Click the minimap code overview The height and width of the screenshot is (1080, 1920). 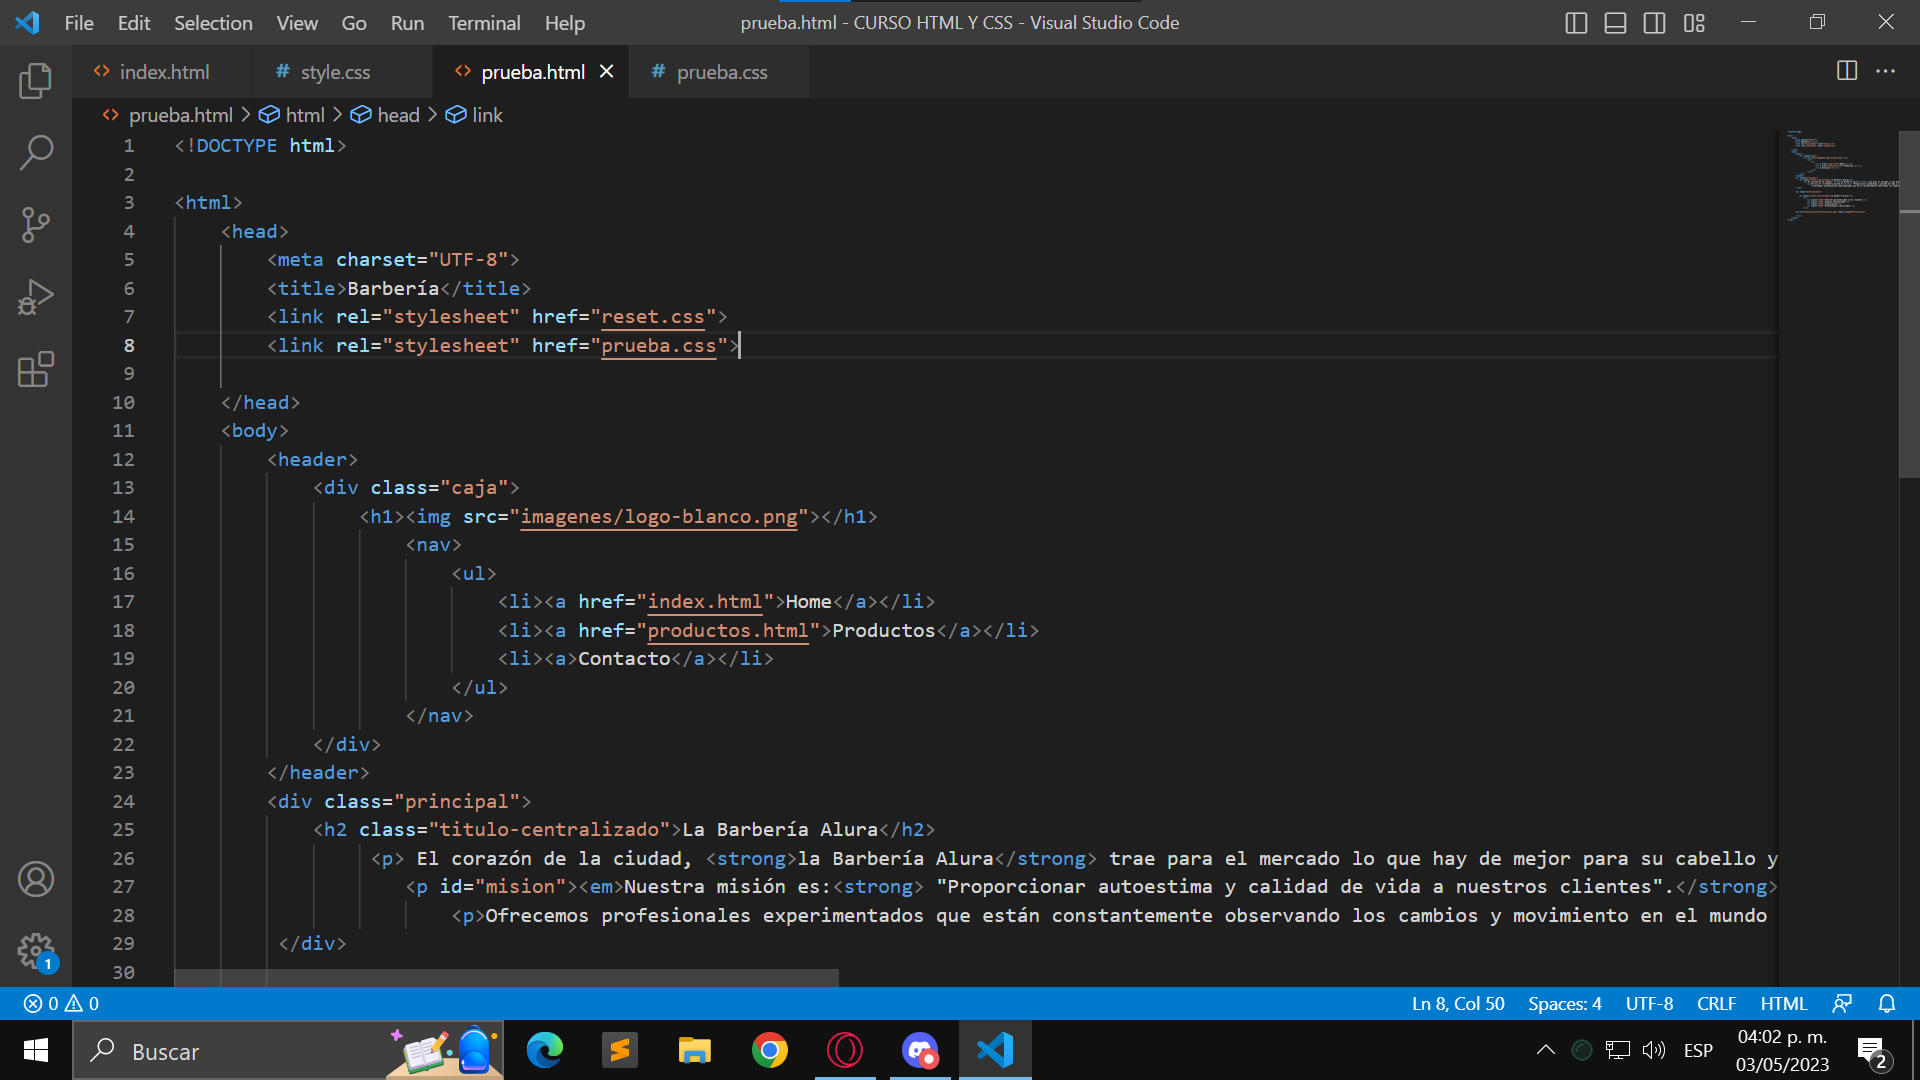coord(1840,176)
